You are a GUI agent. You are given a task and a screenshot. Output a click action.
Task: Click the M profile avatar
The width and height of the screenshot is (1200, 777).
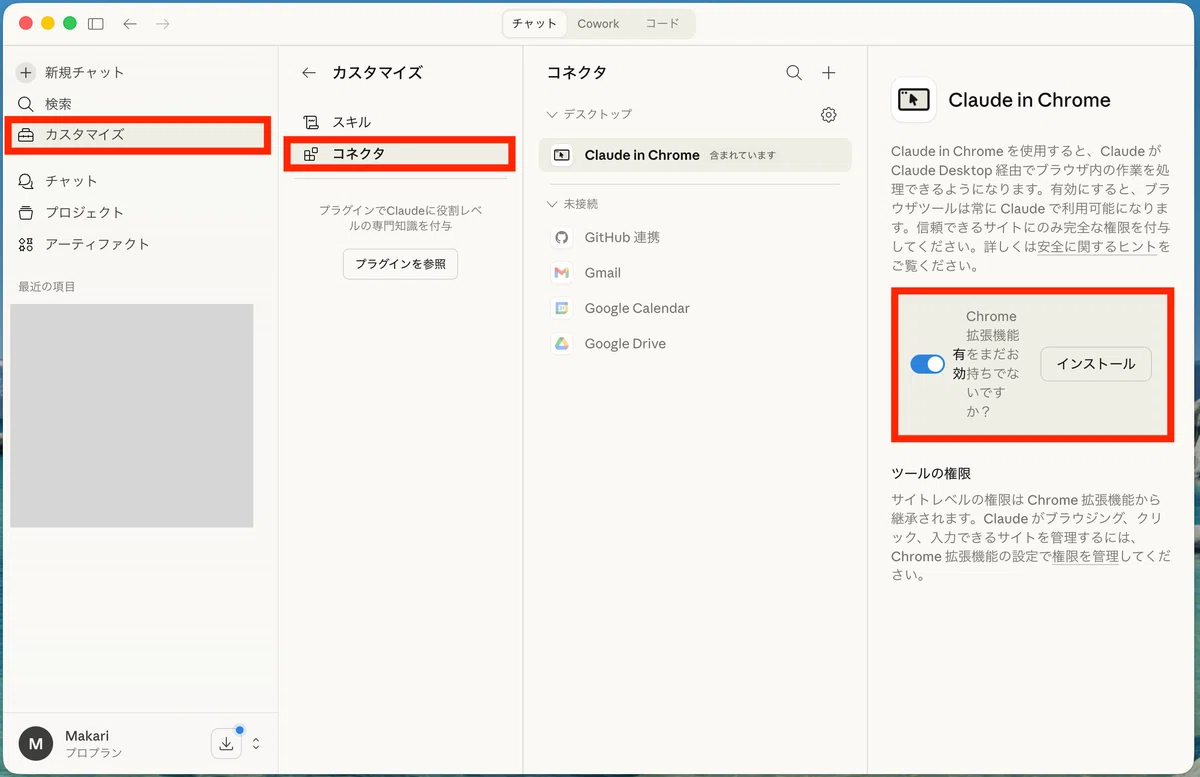coord(36,743)
